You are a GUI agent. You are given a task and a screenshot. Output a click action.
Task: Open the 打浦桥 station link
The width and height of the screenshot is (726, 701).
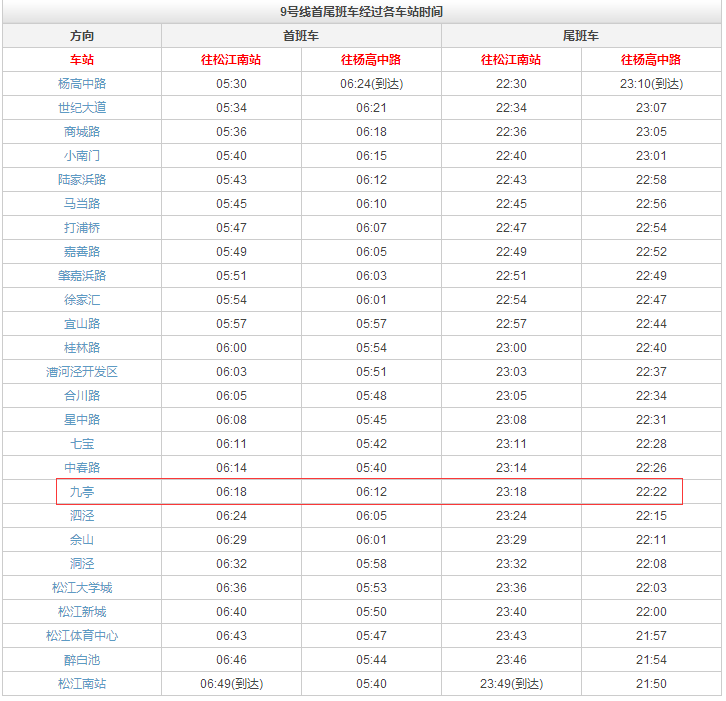click(x=82, y=228)
